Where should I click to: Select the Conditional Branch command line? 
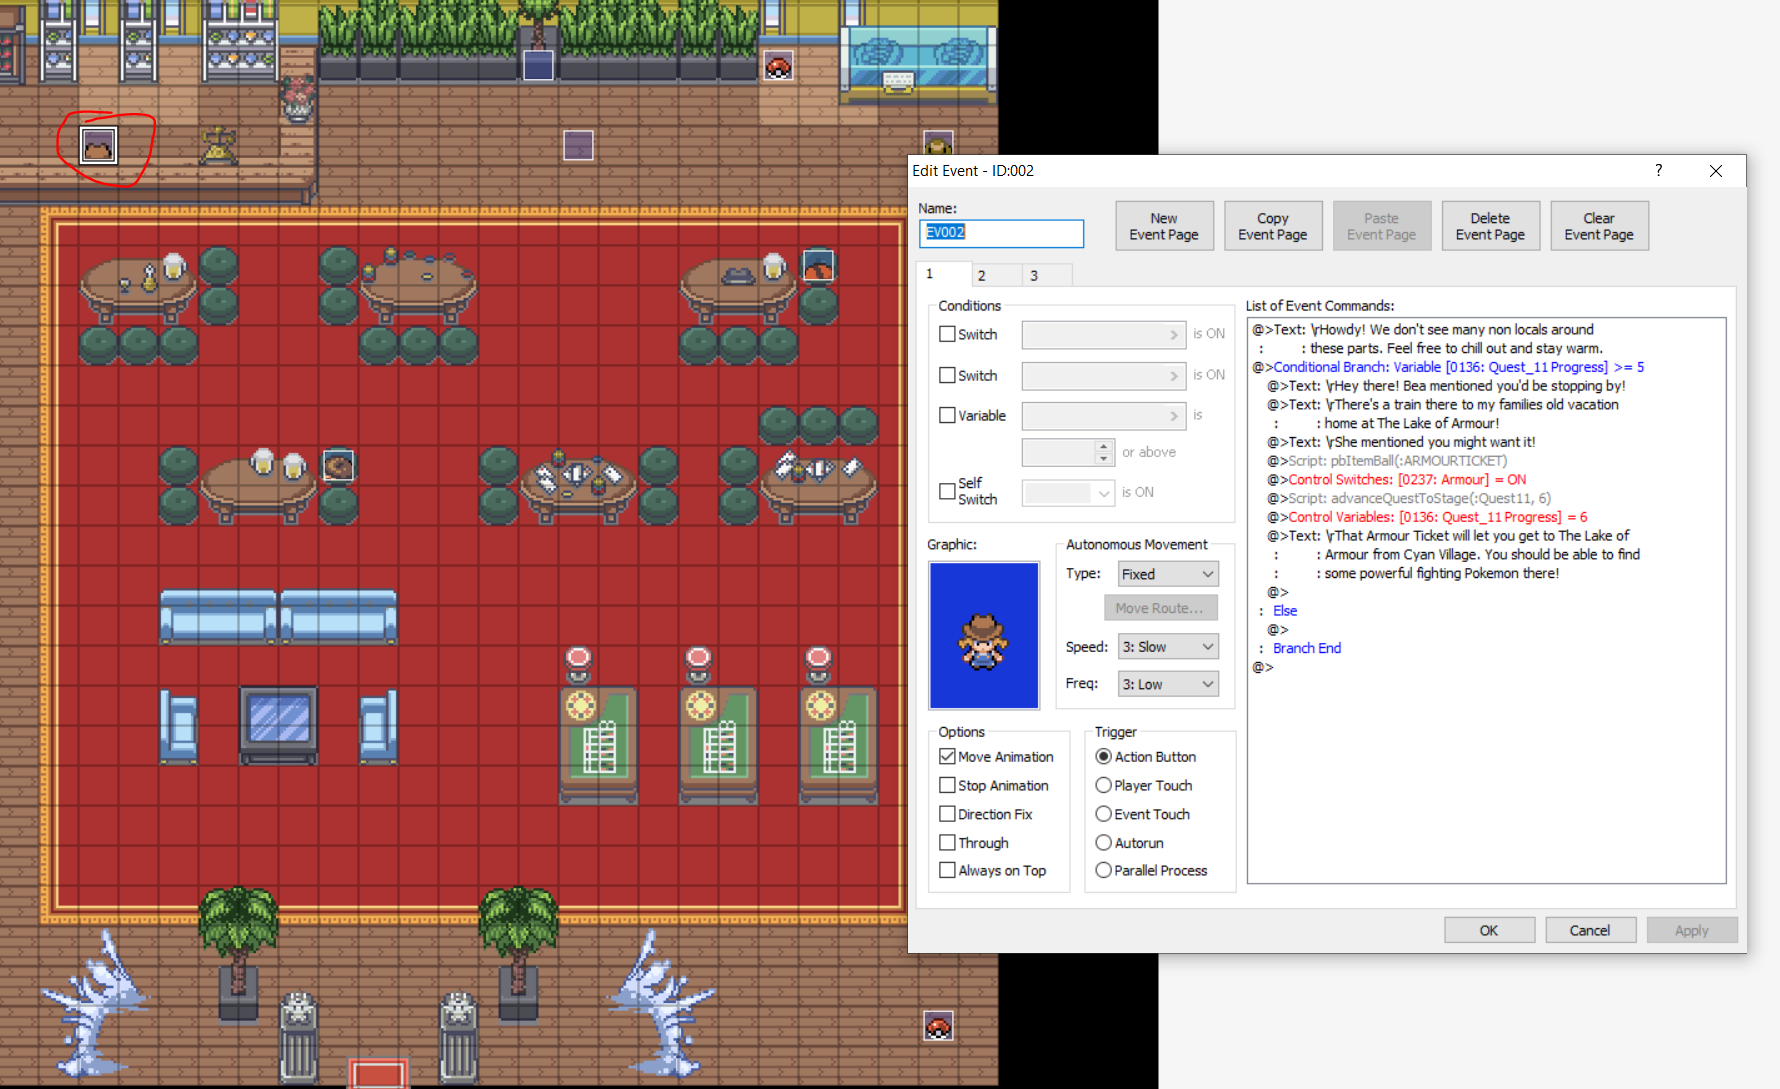click(x=1448, y=367)
